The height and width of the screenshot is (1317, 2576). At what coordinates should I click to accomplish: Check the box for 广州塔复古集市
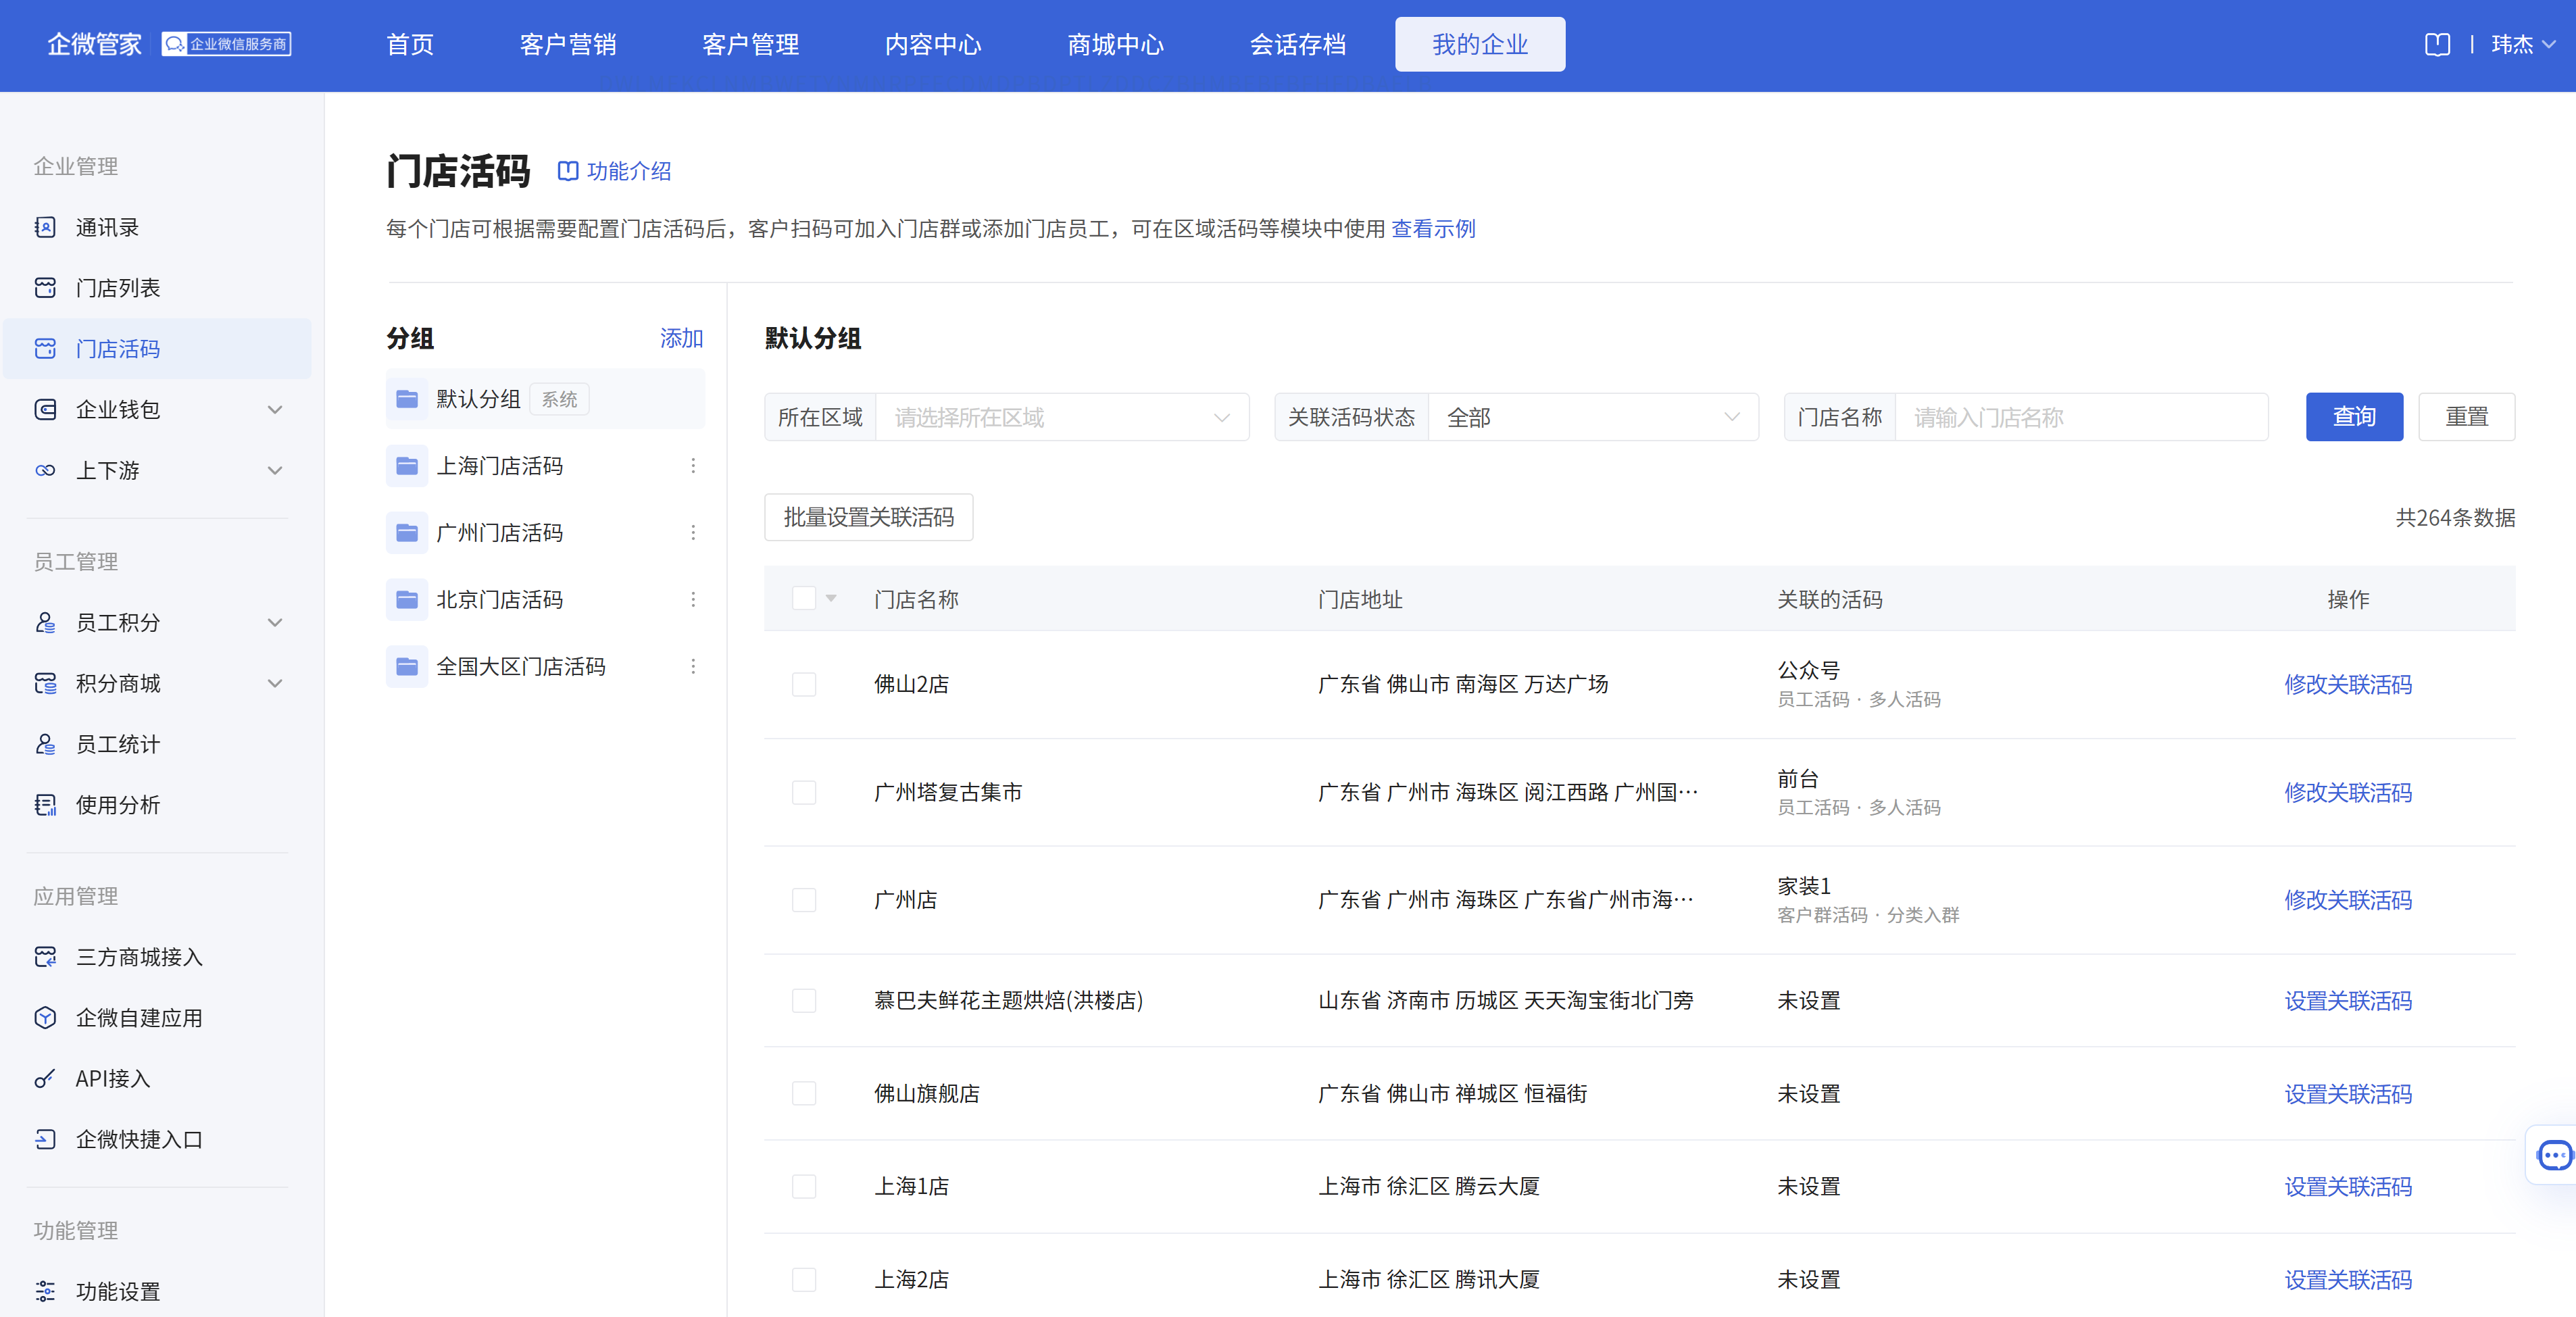tap(804, 792)
